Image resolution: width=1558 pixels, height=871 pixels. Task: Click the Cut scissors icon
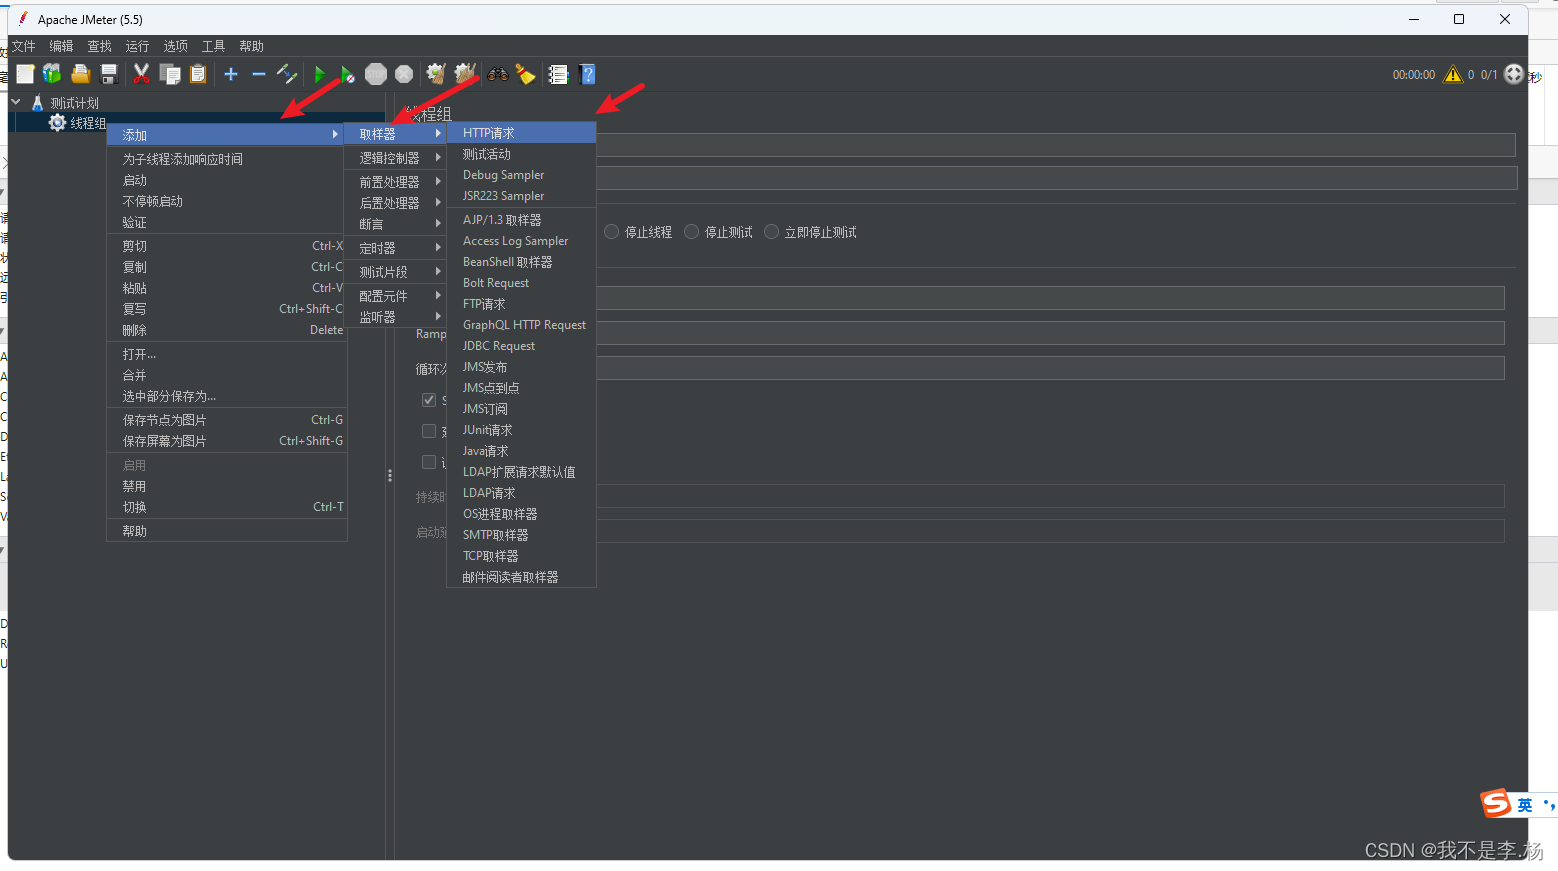[141, 74]
